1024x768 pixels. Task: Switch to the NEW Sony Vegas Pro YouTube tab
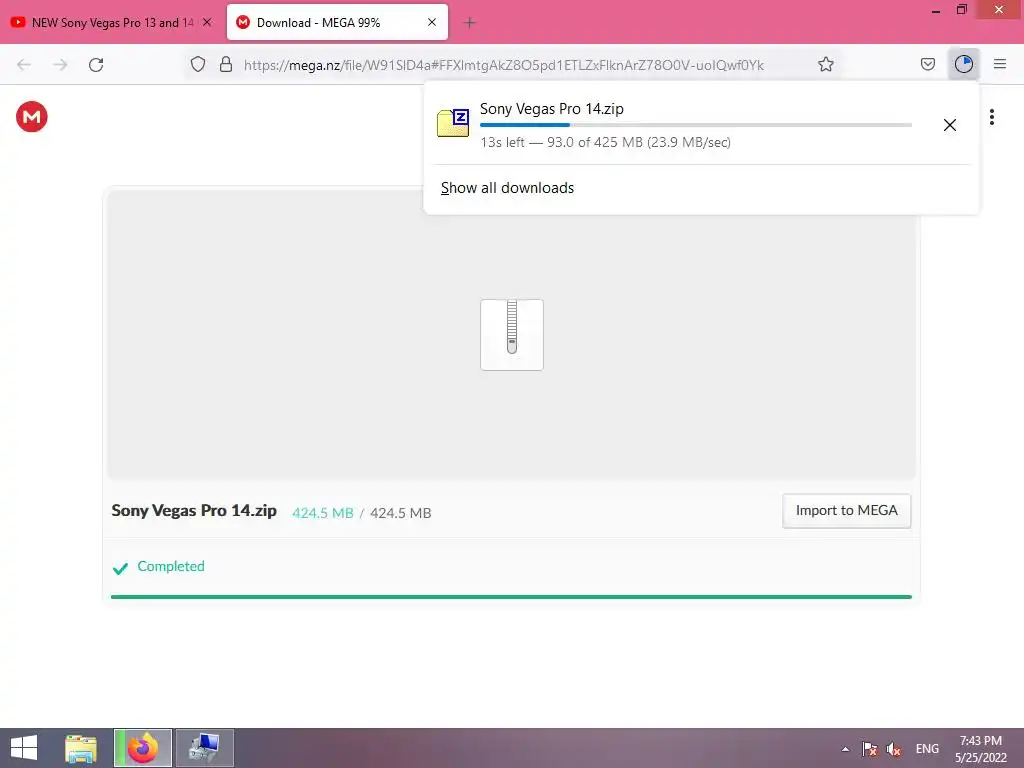(x=111, y=22)
